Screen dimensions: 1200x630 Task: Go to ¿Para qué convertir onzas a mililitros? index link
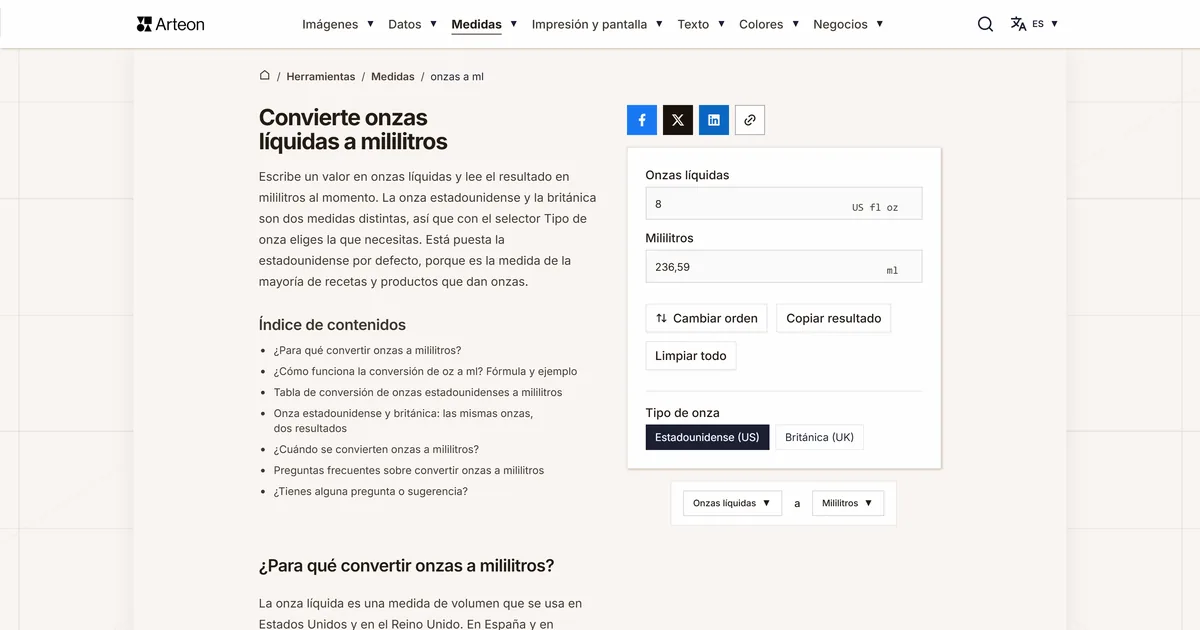(x=367, y=350)
